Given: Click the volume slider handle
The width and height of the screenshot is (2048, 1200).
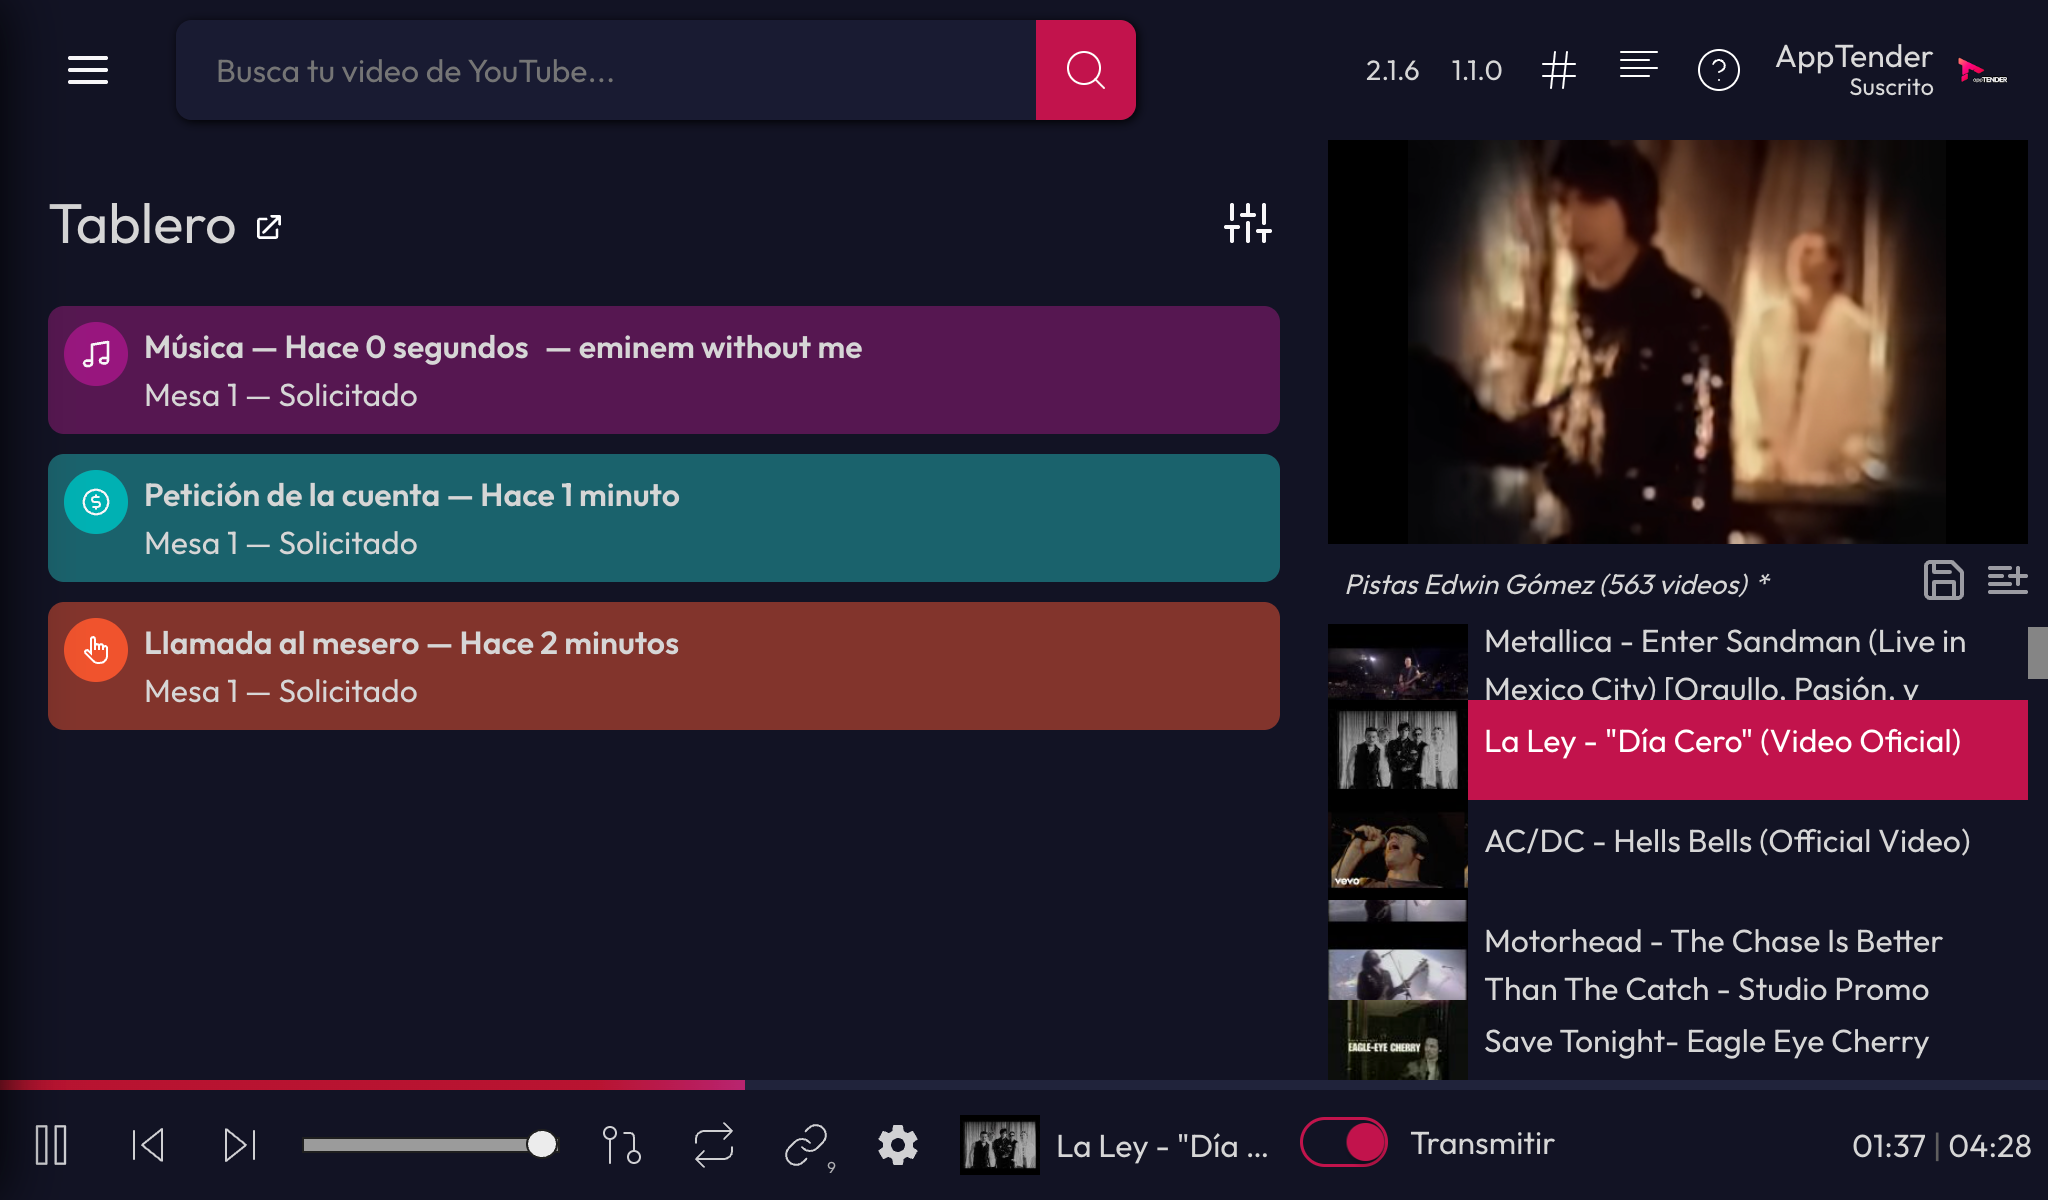Looking at the screenshot, I should pos(541,1145).
